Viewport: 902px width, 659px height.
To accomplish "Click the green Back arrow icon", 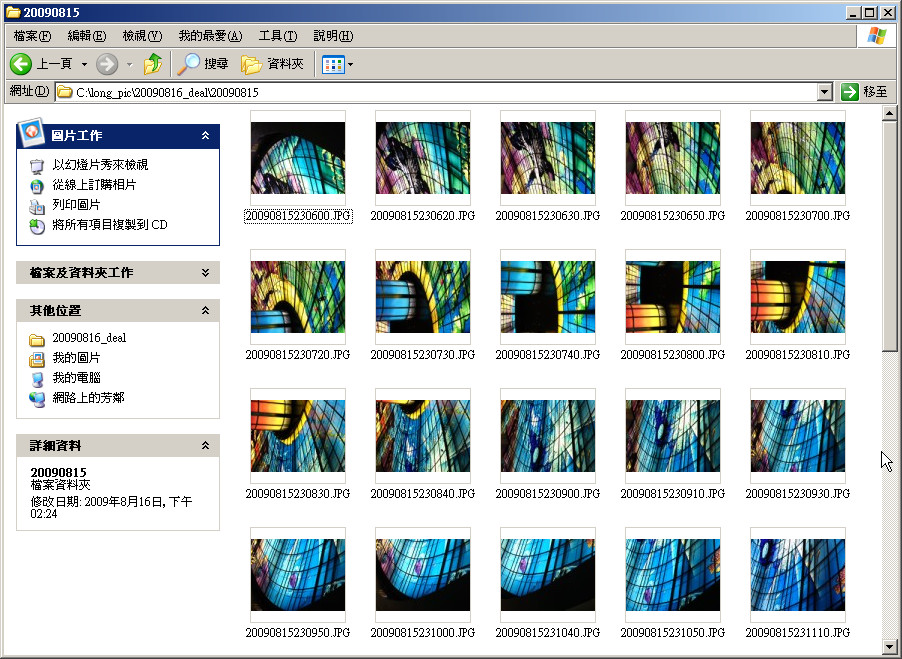I will [21, 64].
